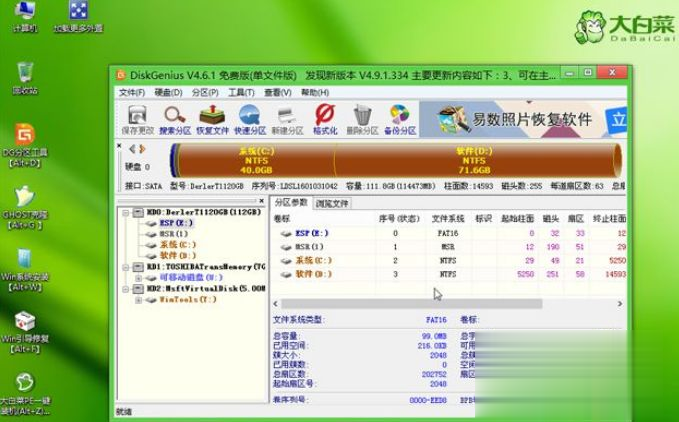Image resolution: width=679 pixels, height=422 pixels.
Task: Open the 查看(V) menu
Action: 278,93
